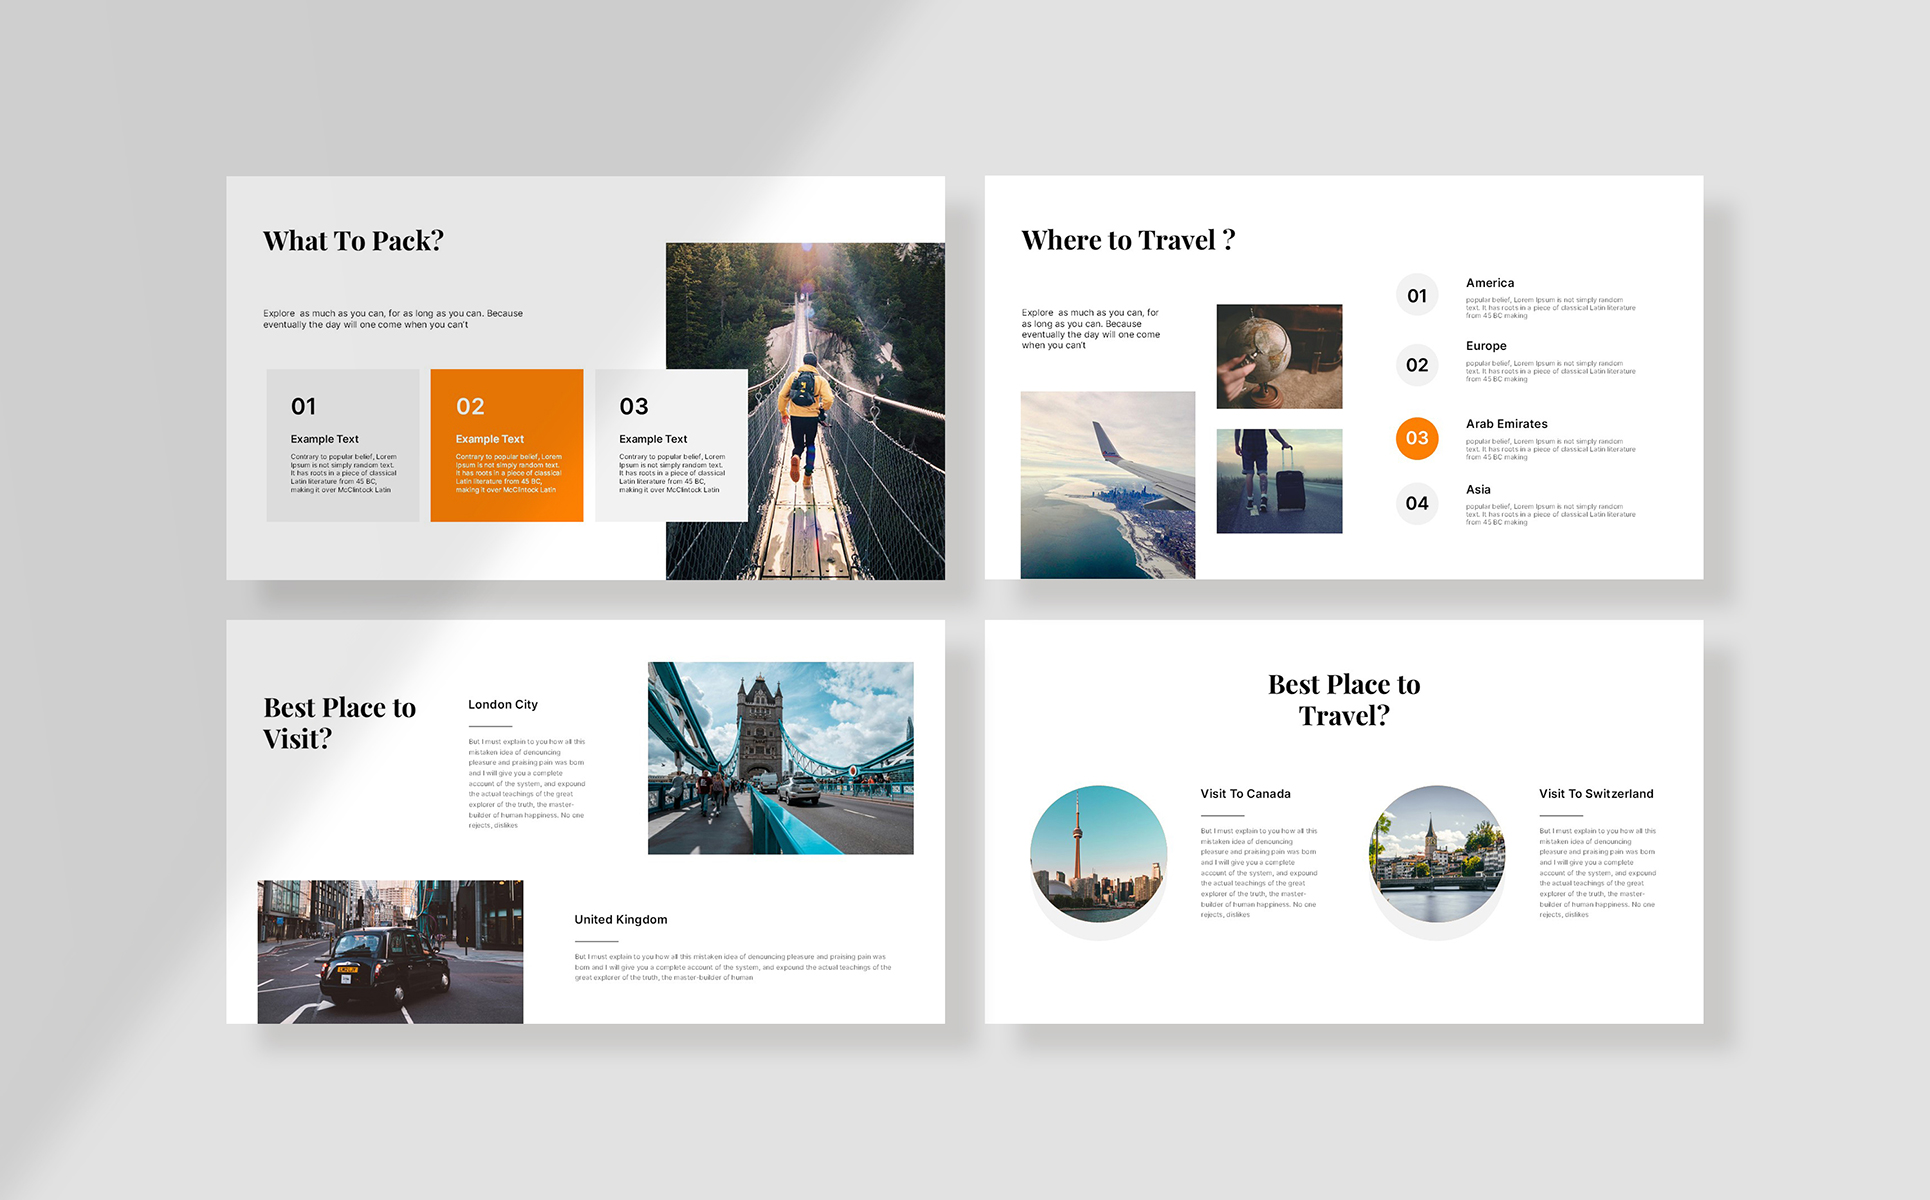Click the airplane wing aerial photo
The width and height of the screenshot is (1930, 1200).
pos(1107,485)
